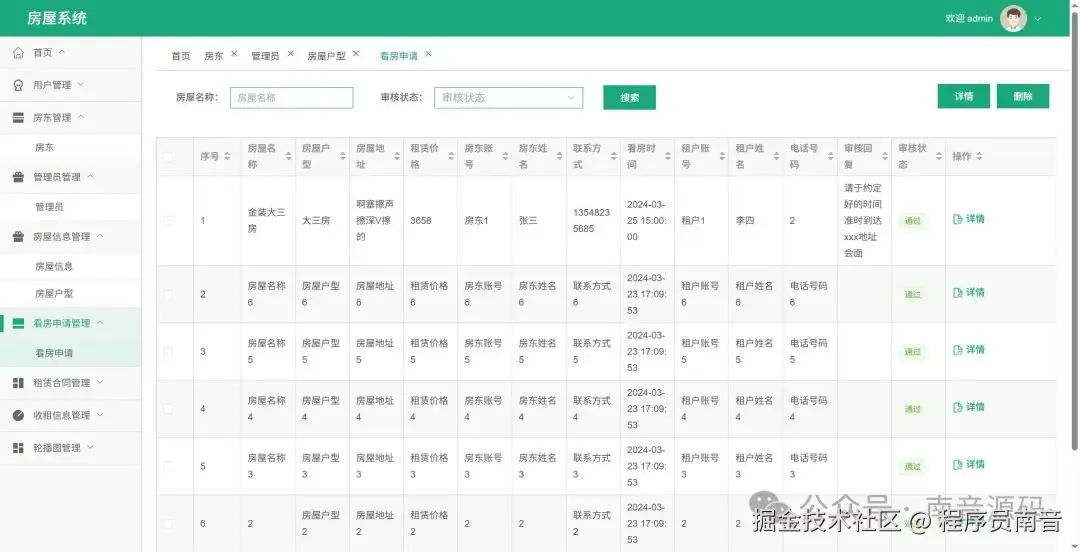
Task: Click the admin user avatar
Action: (x=1013, y=19)
